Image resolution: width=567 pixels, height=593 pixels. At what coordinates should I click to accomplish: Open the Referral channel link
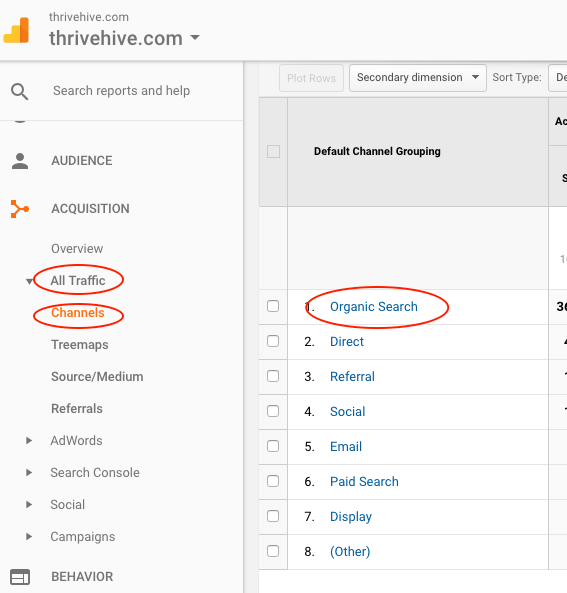coord(353,377)
